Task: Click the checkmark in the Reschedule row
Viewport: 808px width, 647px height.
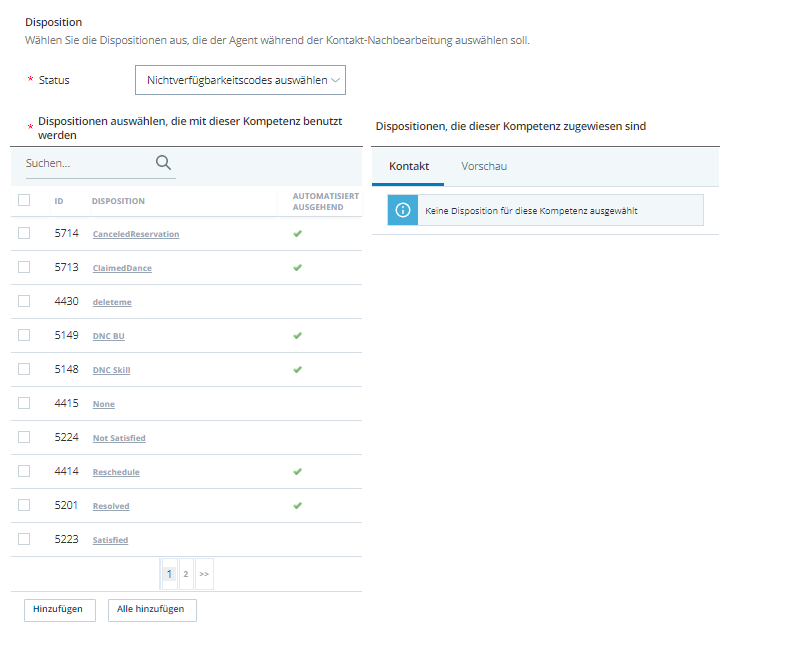Action: [x=297, y=472]
